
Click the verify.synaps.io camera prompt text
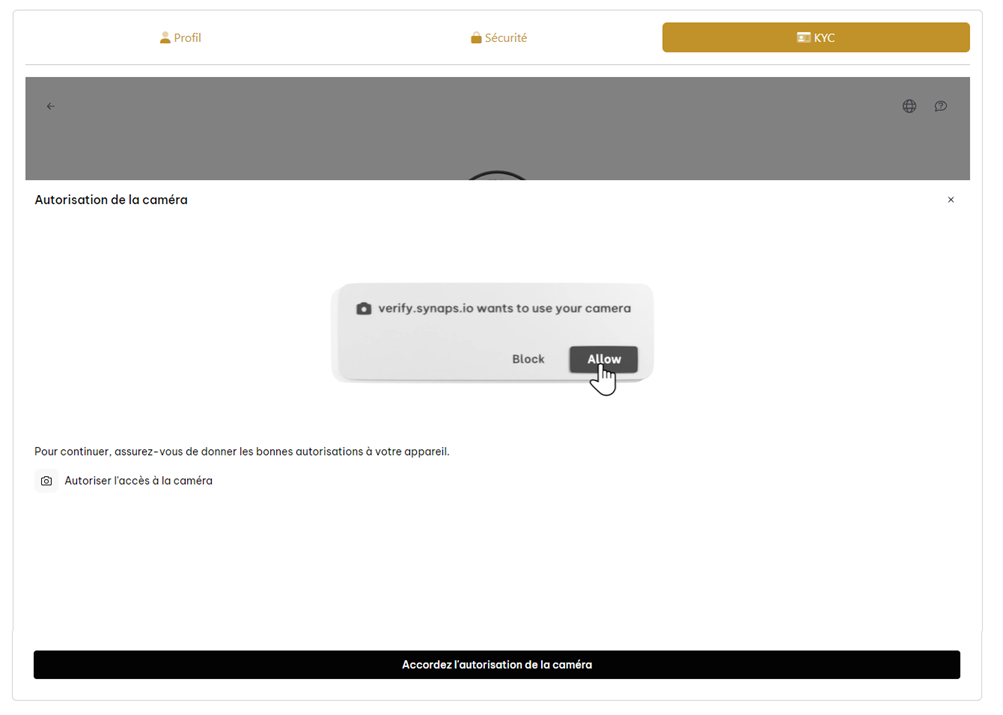[504, 309]
